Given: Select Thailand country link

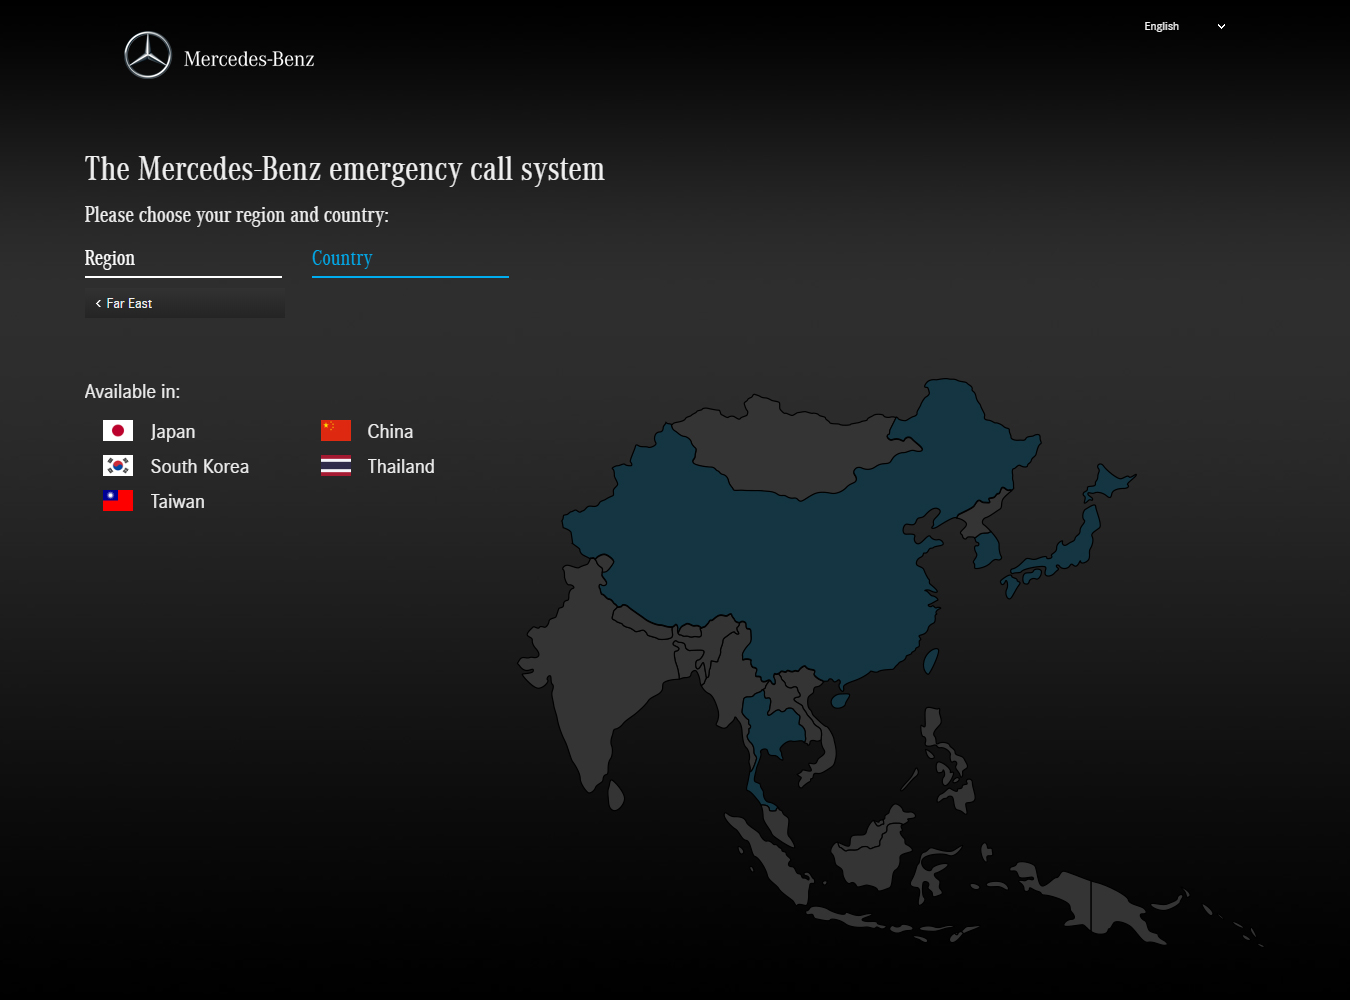Looking at the screenshot, I should coord(400,467).
